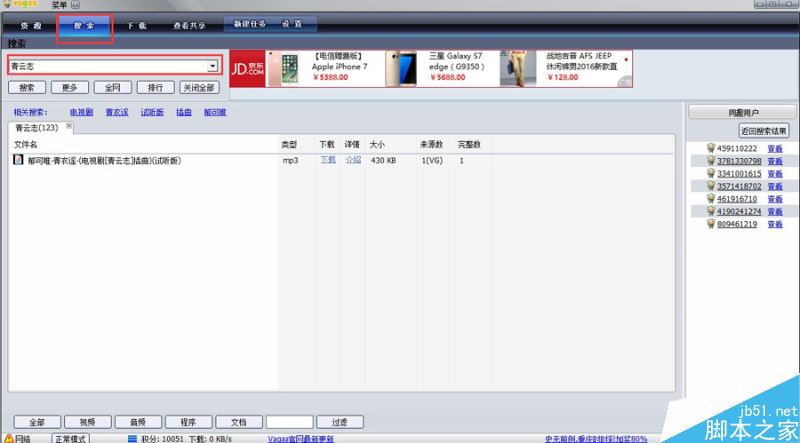Click the 查看 link for user 4190241274
800x443 pixels.
coord(775,211)
